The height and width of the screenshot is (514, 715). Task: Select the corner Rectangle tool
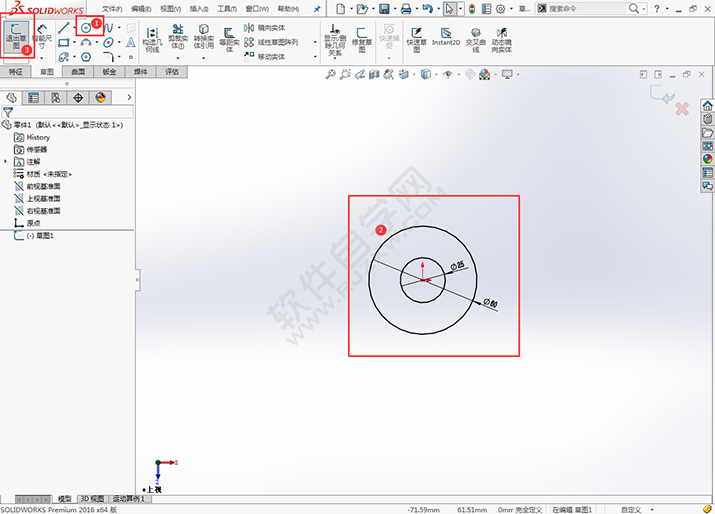[x=64, y=42]
